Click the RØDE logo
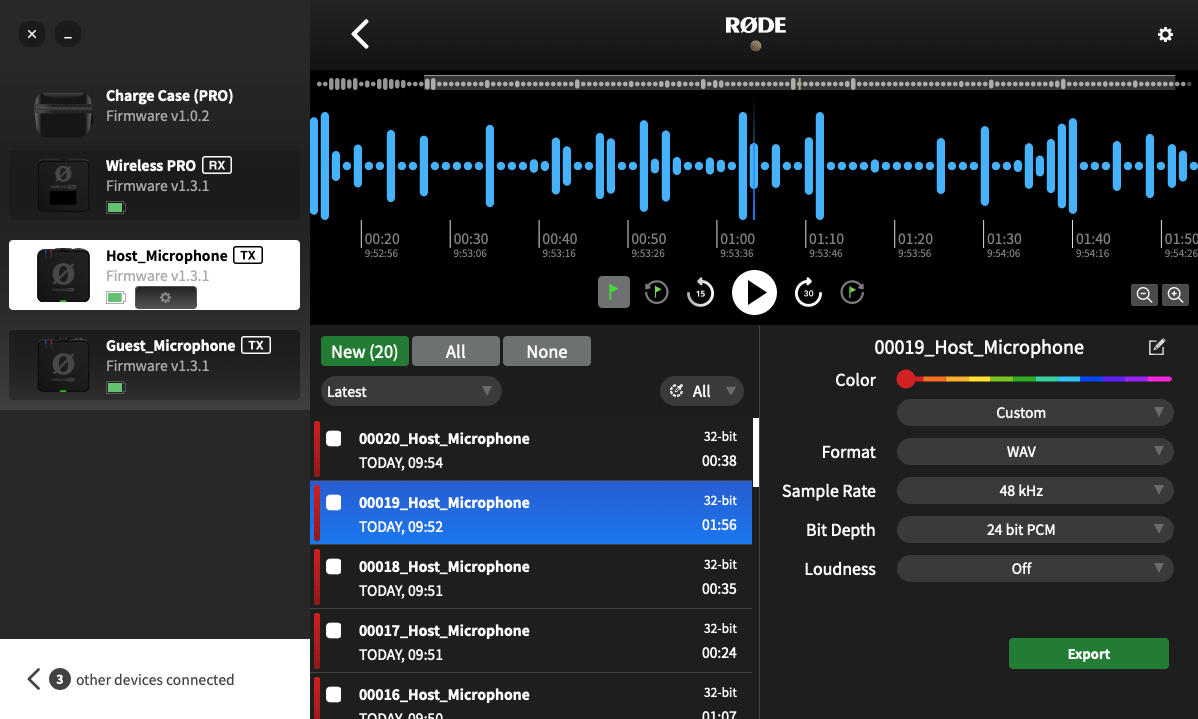Image resolution: width=1198 pixels, height=719 pixels. (x=755, y=25)
